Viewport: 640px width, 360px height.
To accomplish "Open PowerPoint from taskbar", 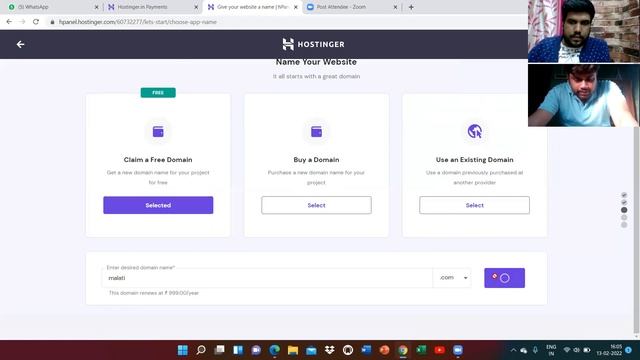I will [x=384, y=350].
